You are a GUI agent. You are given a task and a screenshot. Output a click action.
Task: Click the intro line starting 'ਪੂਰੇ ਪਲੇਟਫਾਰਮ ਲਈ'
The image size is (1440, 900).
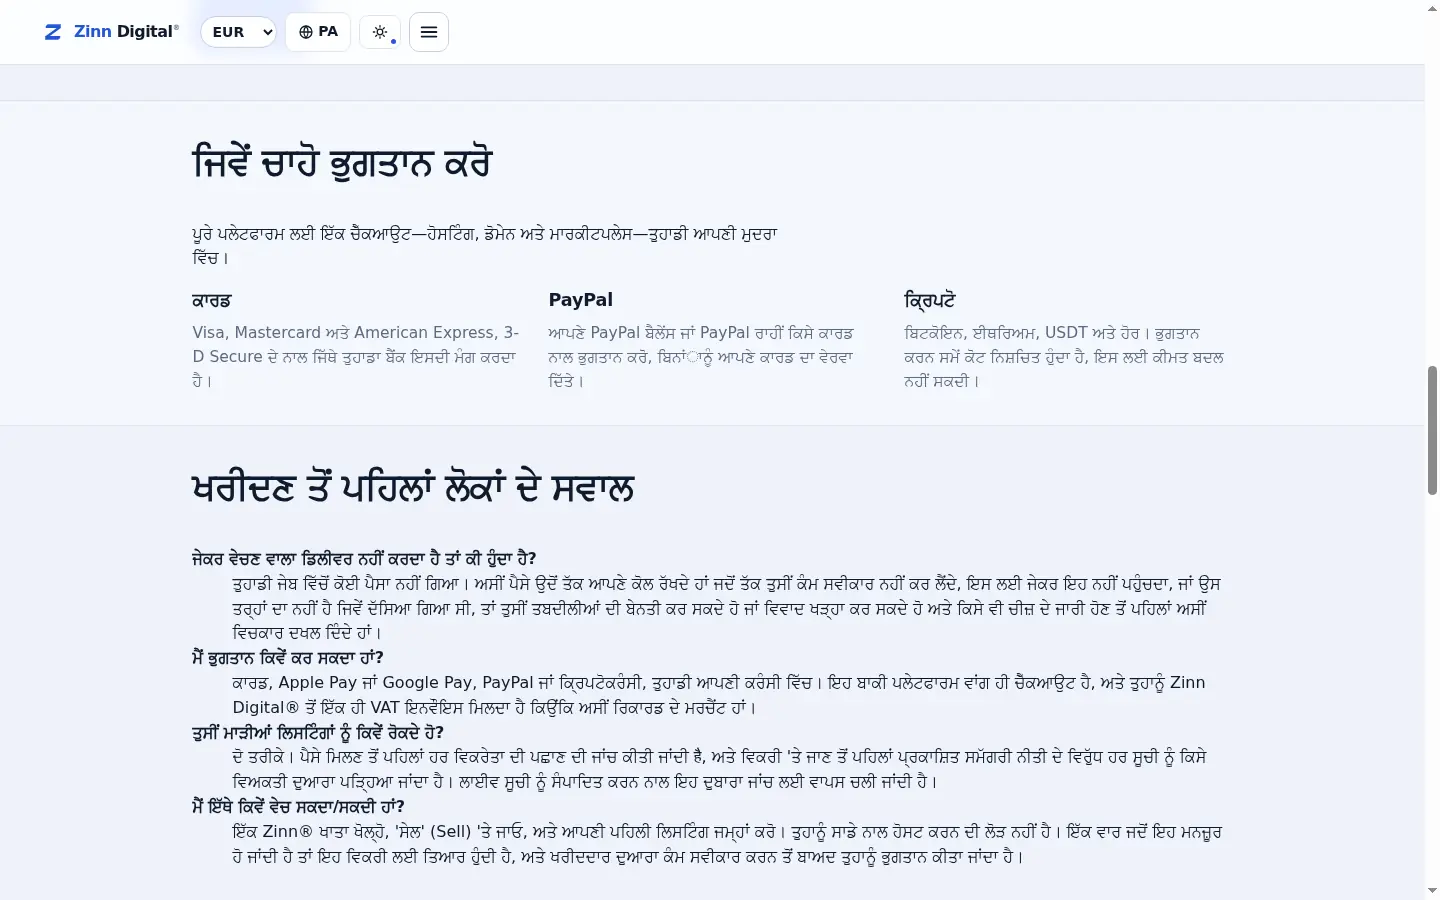tap(485, 246)
